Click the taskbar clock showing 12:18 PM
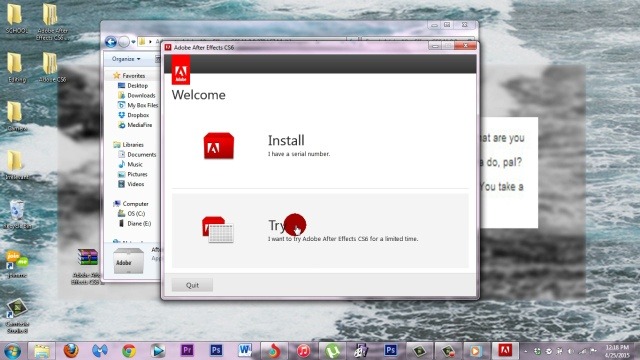This screenshot has height=360, width=640. (x=617, y=351)
